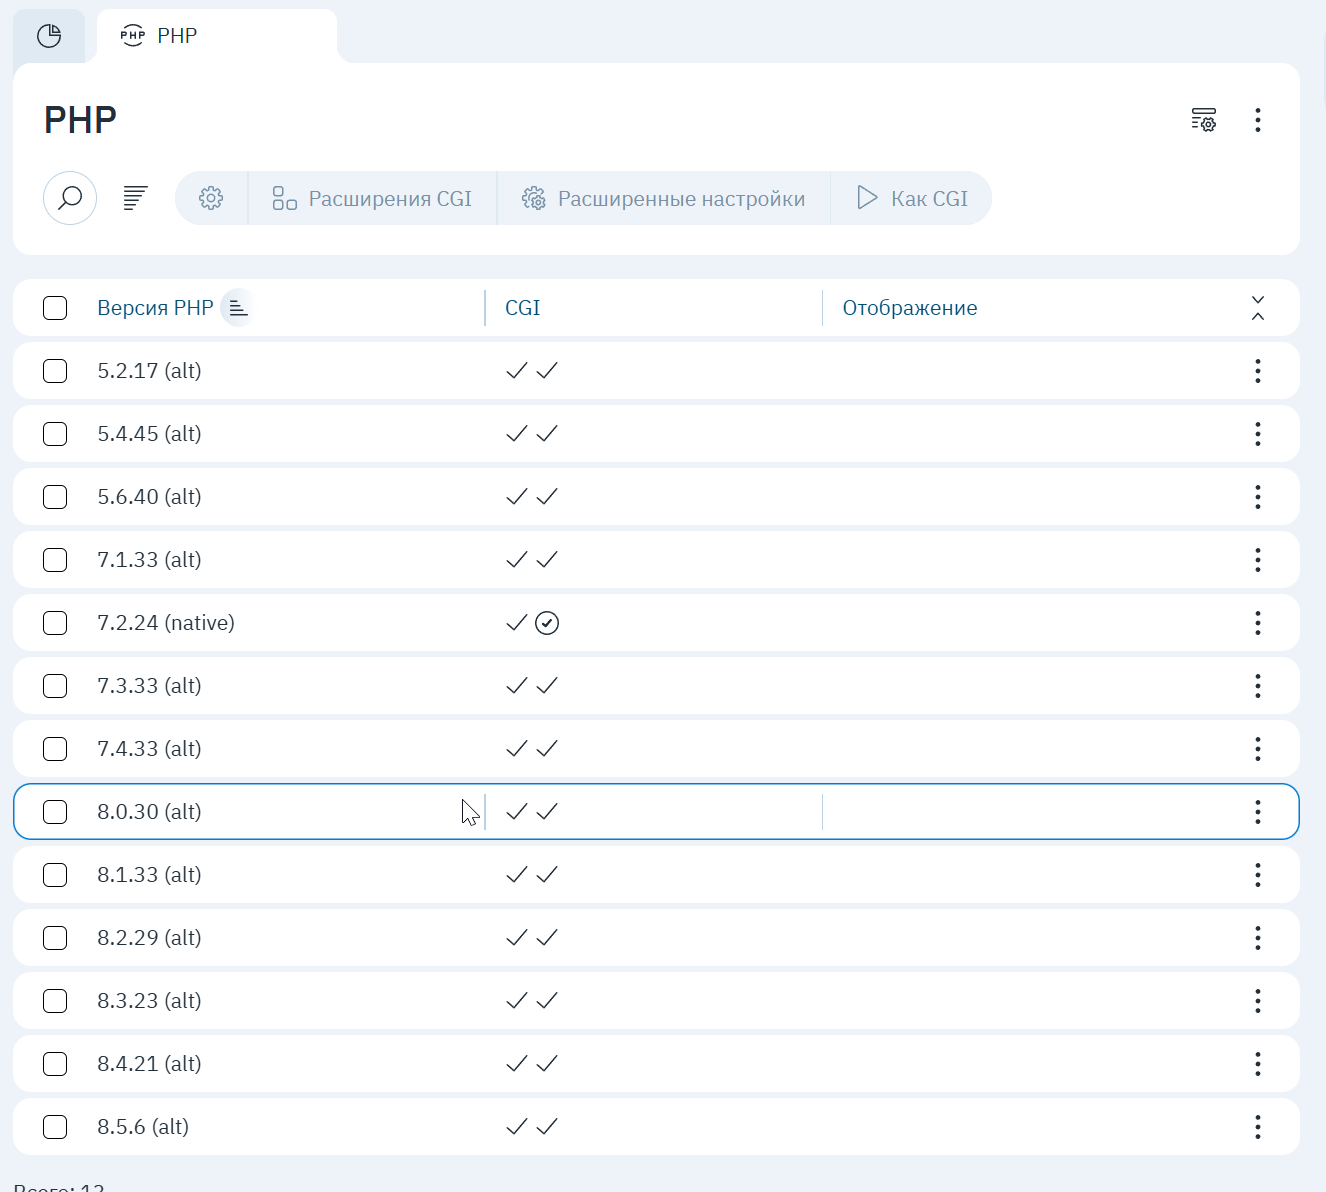Switch to the PHP tab
This screenshot has width=1326, height=1192.
click(x=216, y=36)
